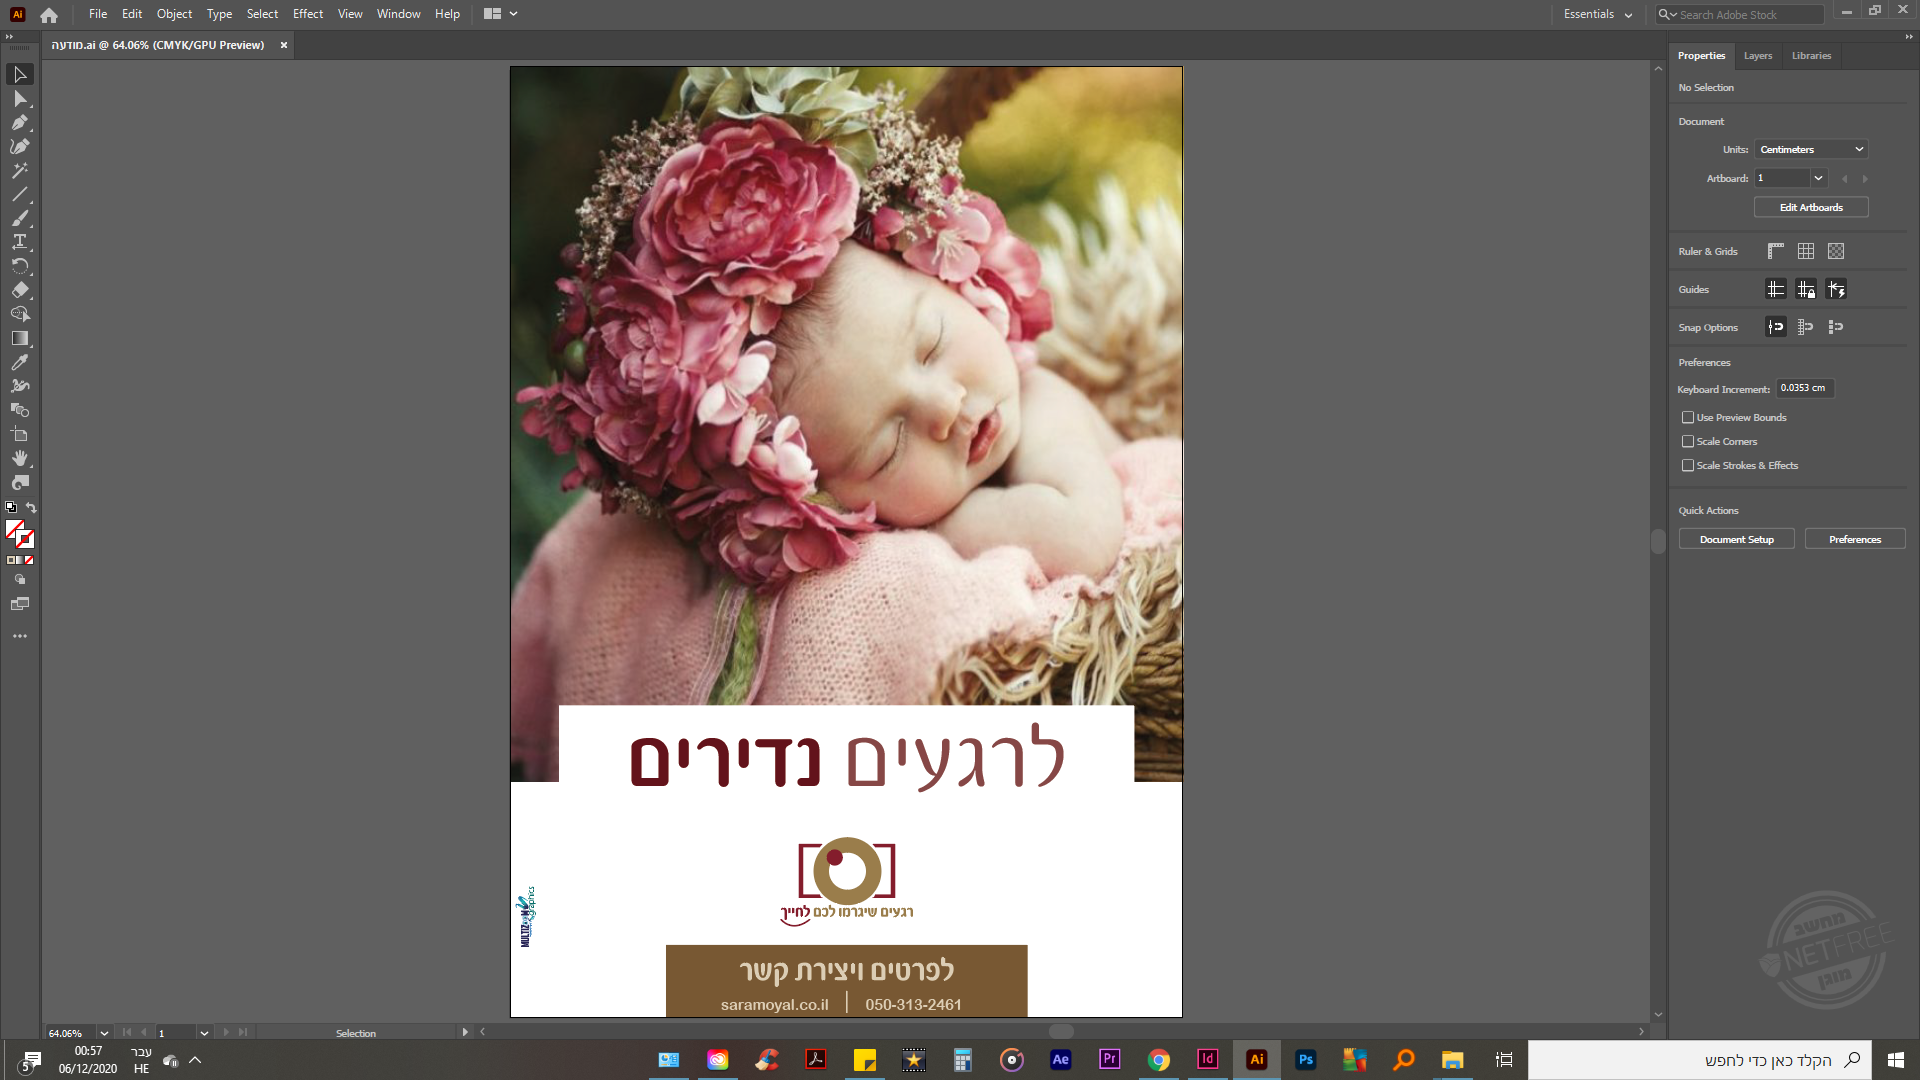Pick the Eyedropper tool
The width and height of the screenshot is (1920, 1080).
(19, 362)
